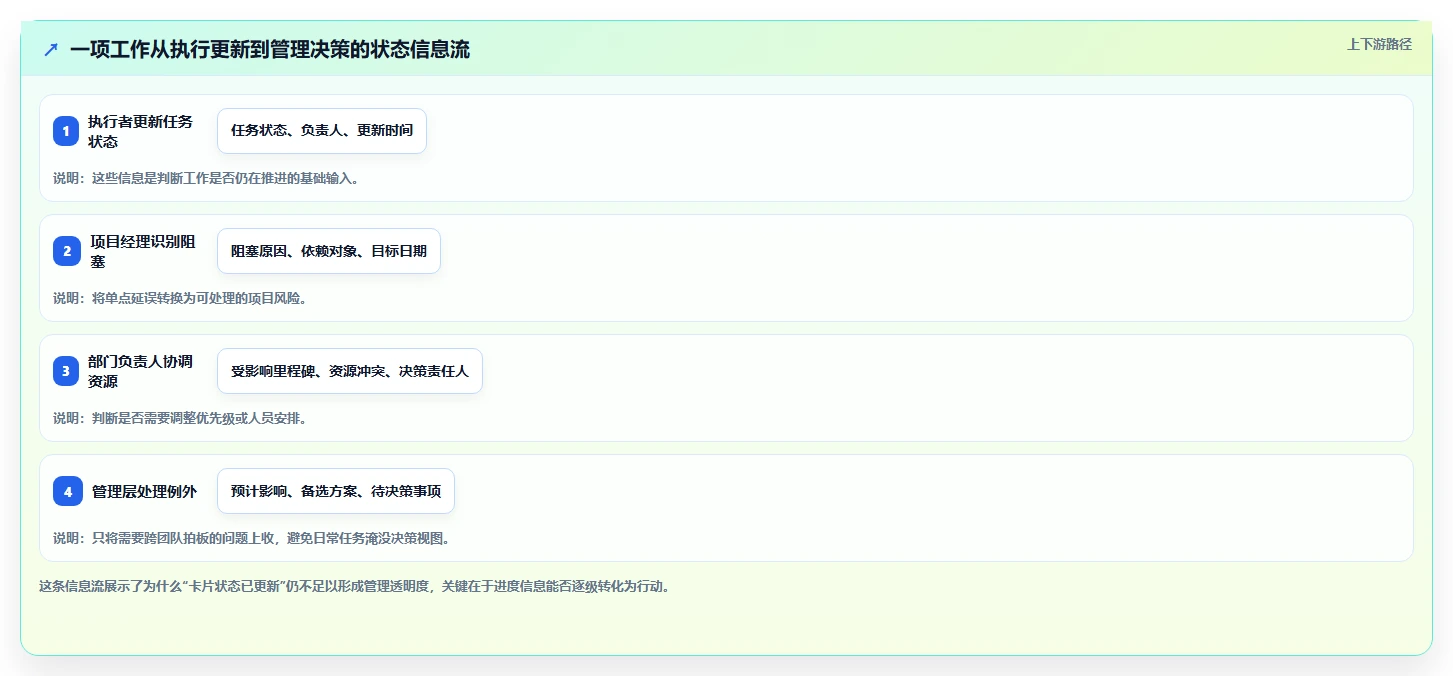Select the 阻塞原因、依赖对象、目标日期 chip
Screen dimensions: 1453x676
(x=329, y=251)
